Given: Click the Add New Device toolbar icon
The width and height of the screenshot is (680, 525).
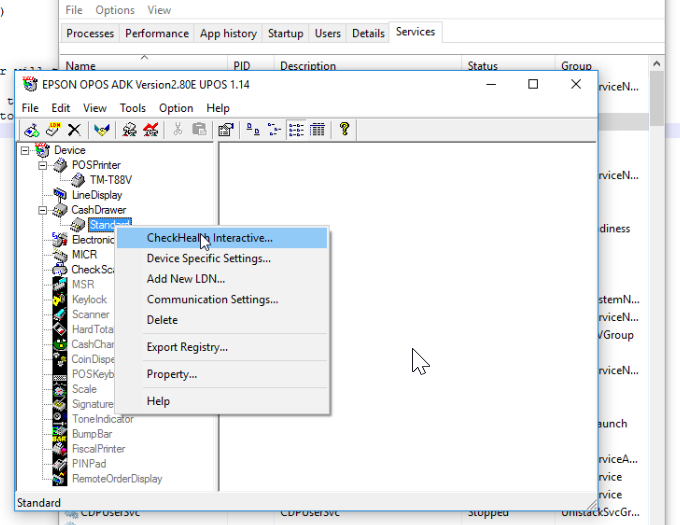Looking at the screenshot, I should pyautogui.click(x=32, y=130).
